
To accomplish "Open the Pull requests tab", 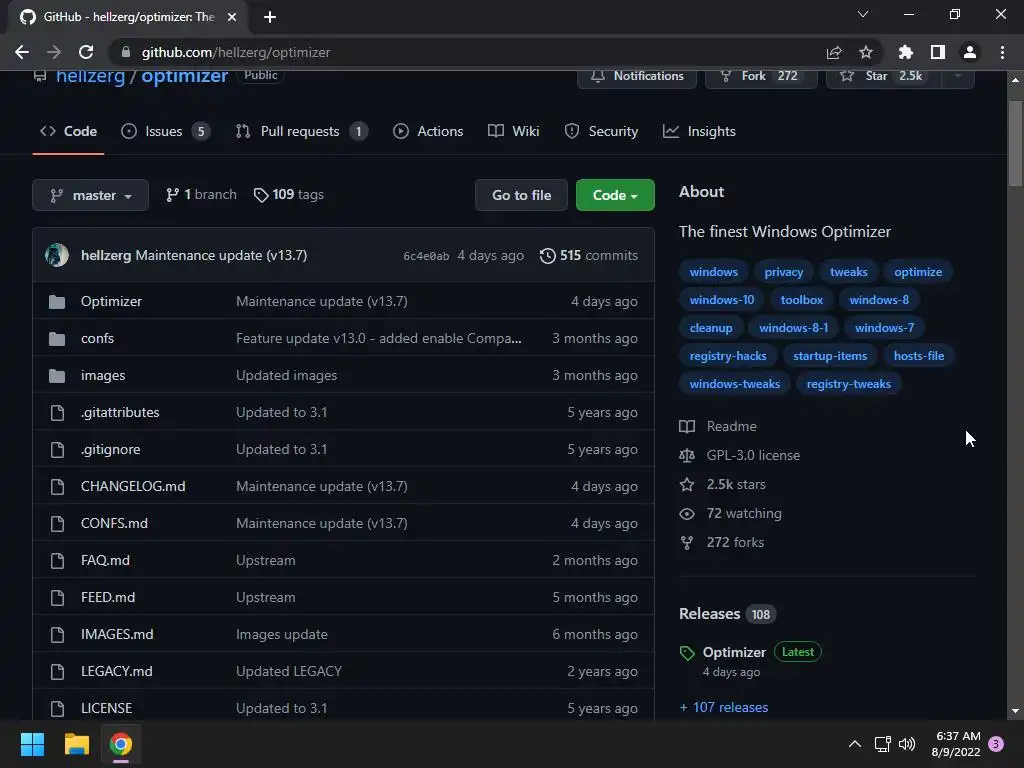I will click(x=302, y=131).
